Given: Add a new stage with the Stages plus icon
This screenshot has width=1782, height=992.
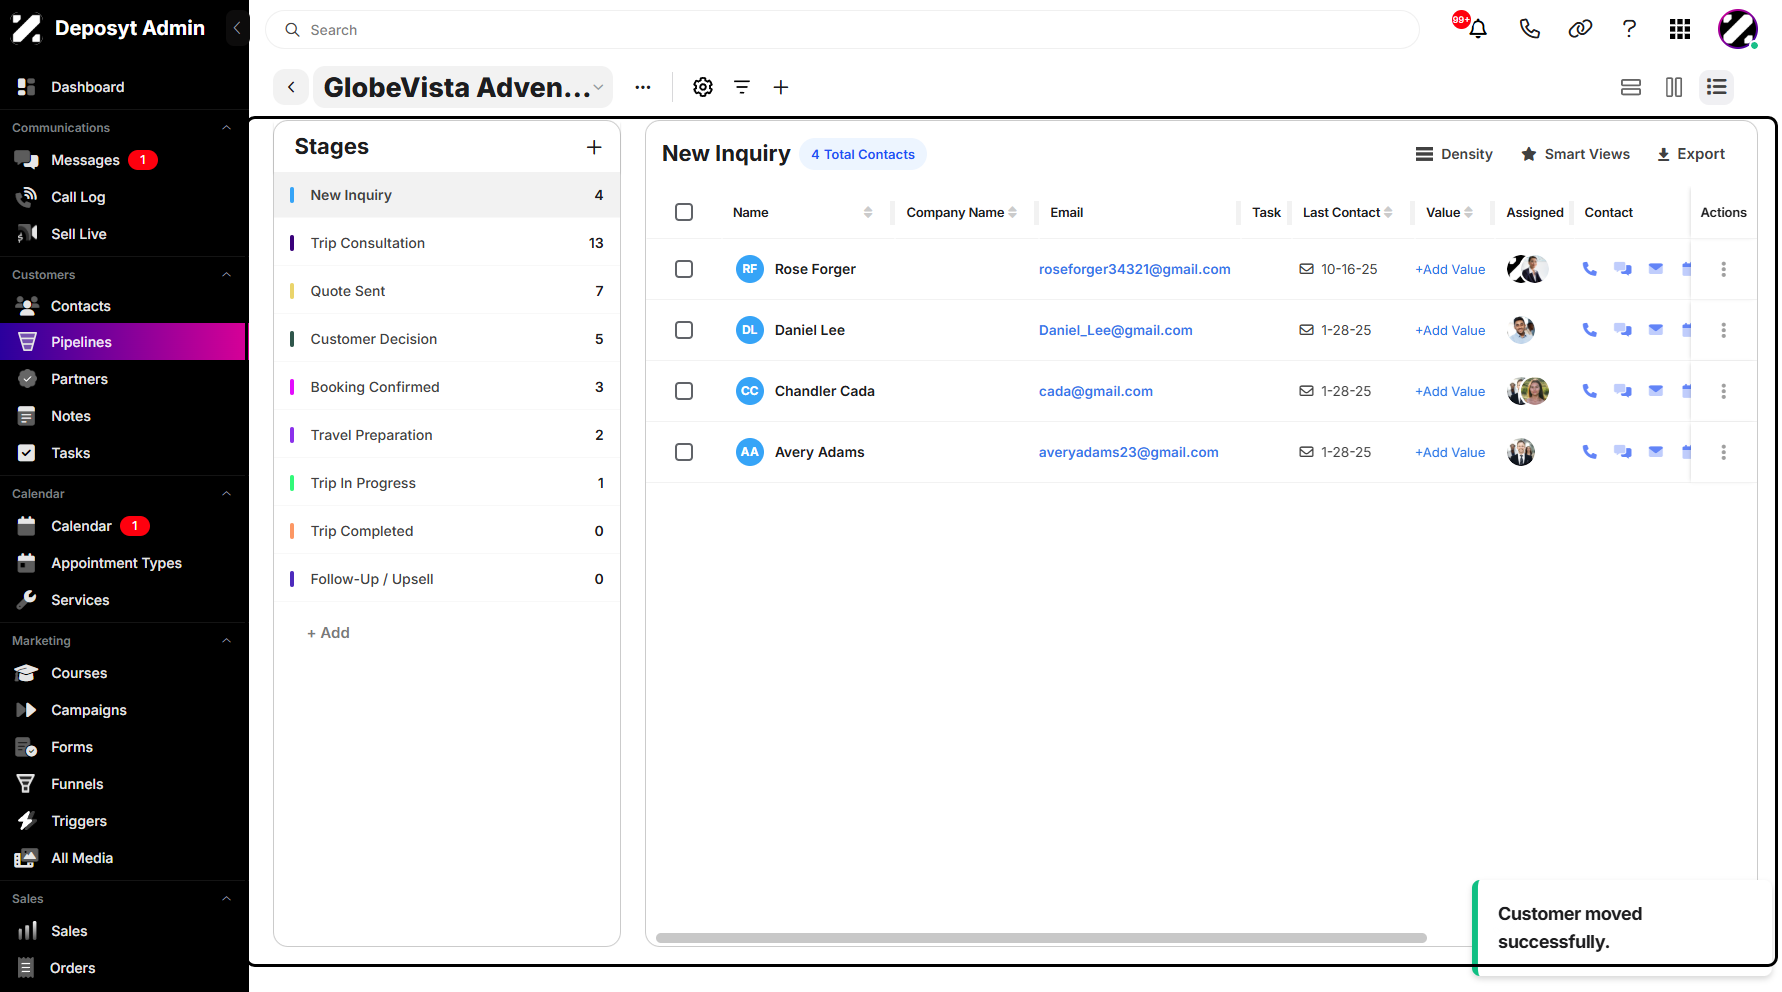Looking at the screenshot, I should point(594,147).
